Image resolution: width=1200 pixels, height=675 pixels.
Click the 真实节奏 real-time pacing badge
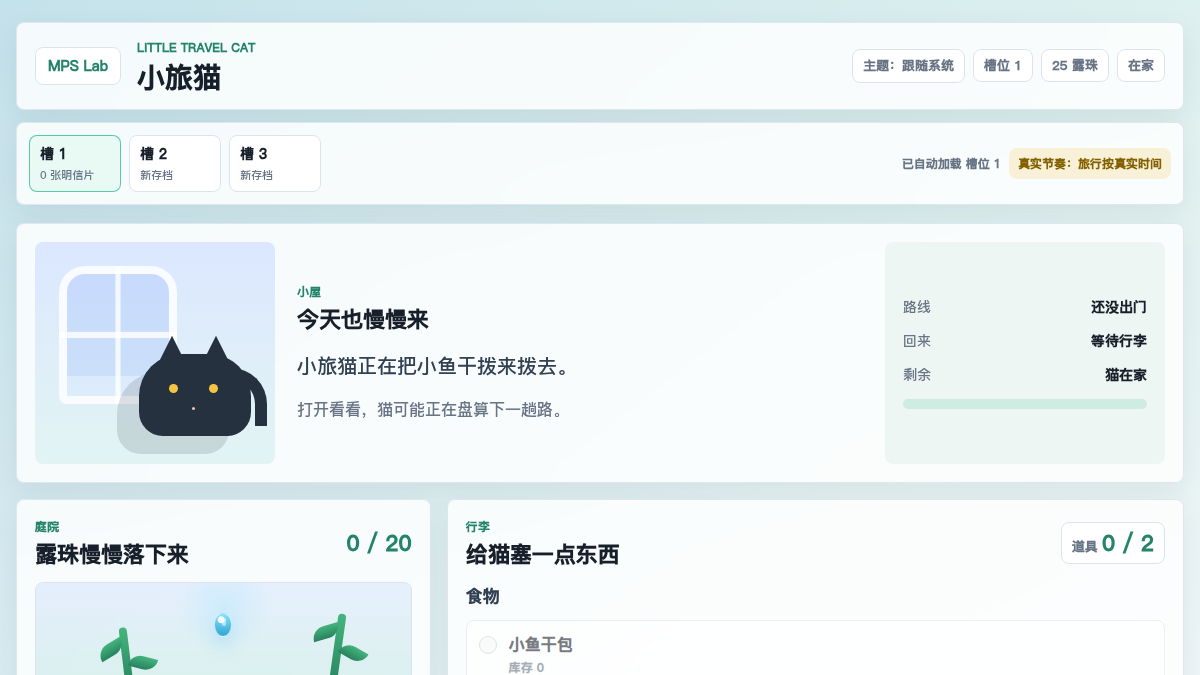1089,163
